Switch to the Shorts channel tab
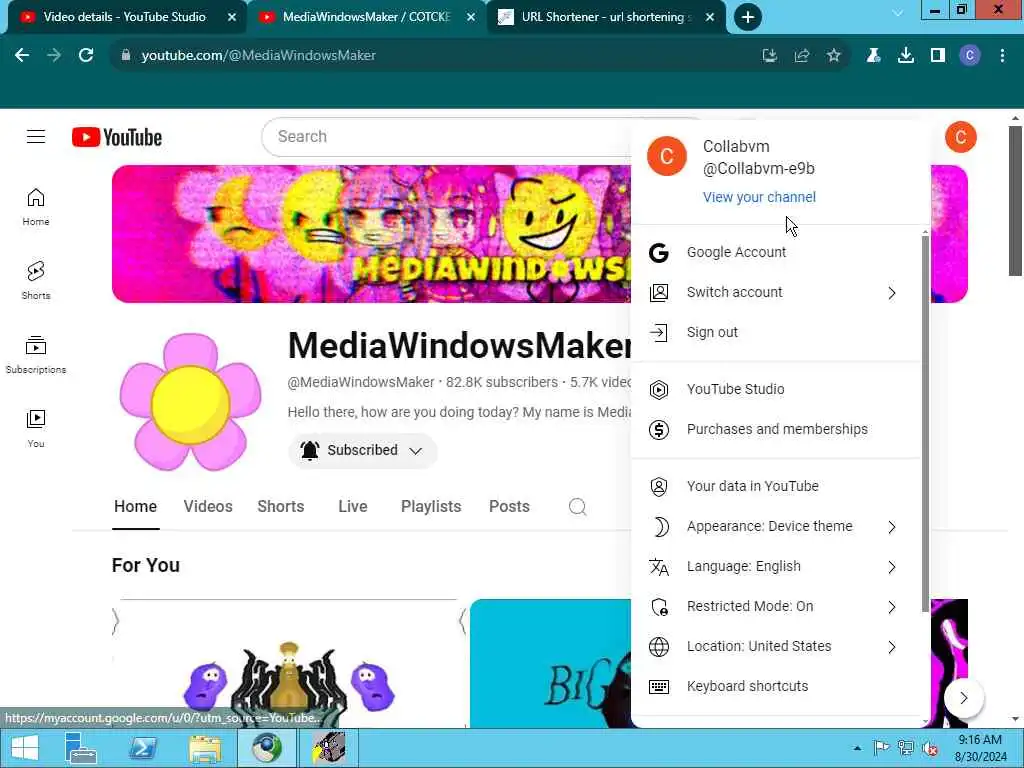The width and height of the screenshot is (1024, 768). [281, 507]
